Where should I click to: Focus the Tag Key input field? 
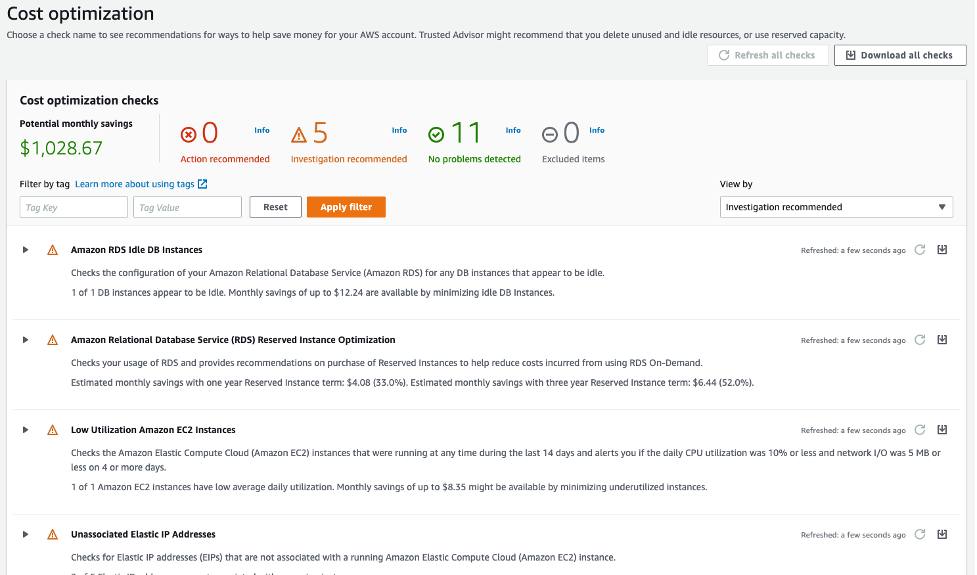tap(74, 207)
